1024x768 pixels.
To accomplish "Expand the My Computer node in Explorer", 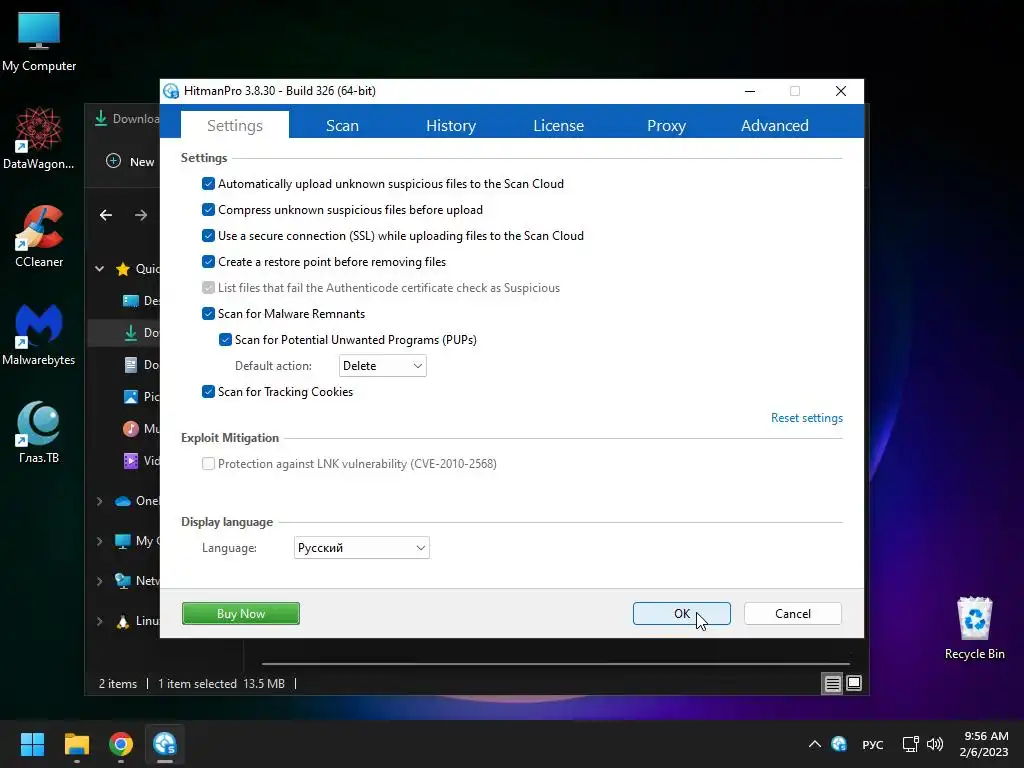I will click(99, 541).
